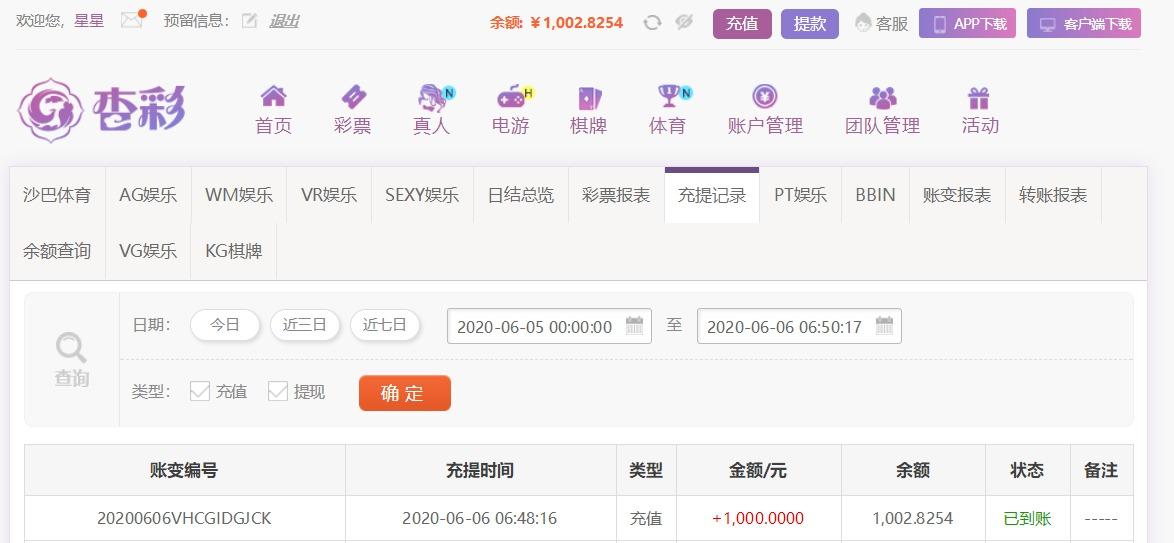Open 账户管理 yen coin icon
The height and width of the screenshot is (543, 1174).
coord(764,97)
